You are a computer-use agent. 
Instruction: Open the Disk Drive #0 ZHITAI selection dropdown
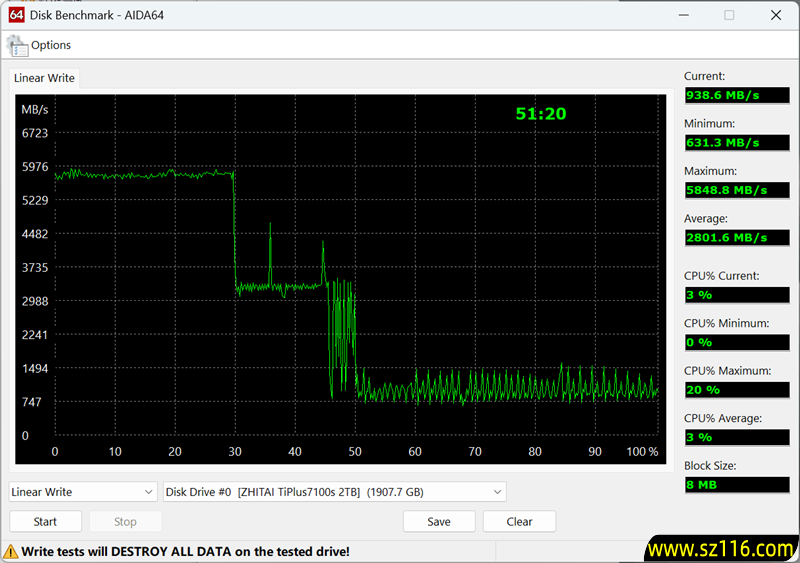(x=335, y=492)
